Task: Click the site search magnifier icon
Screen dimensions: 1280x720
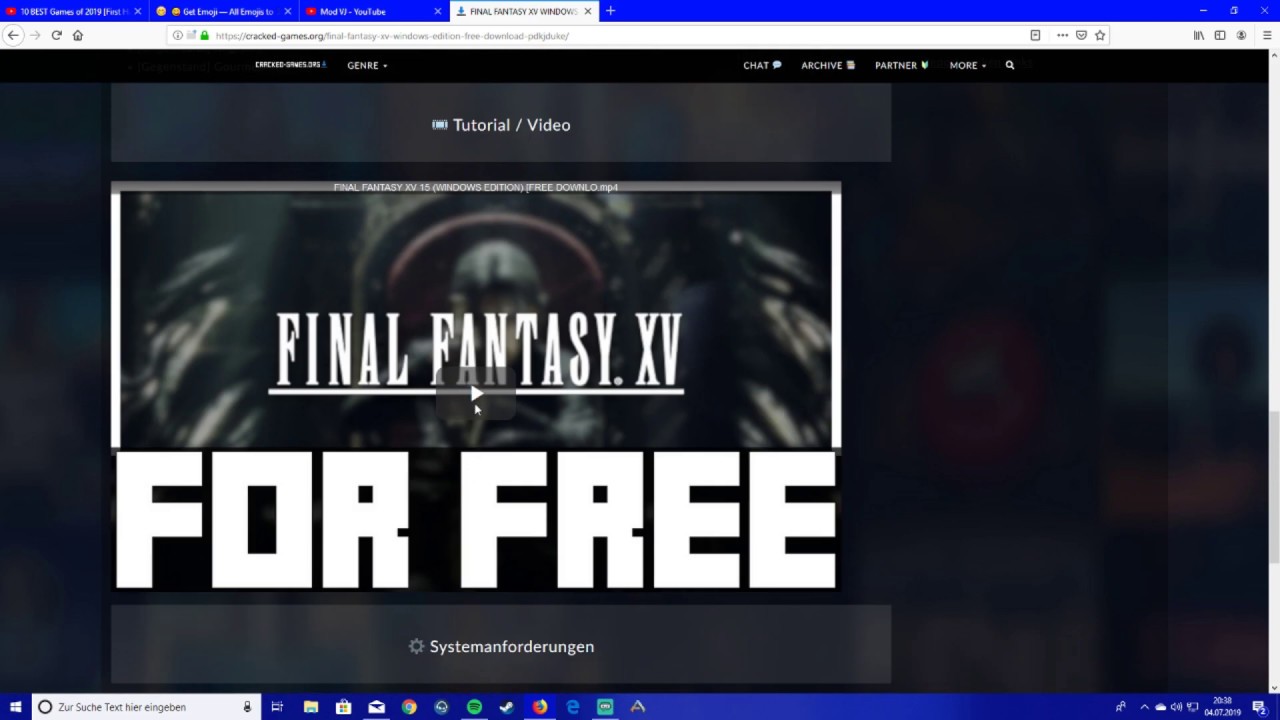Action: [x=1010, y=65]
